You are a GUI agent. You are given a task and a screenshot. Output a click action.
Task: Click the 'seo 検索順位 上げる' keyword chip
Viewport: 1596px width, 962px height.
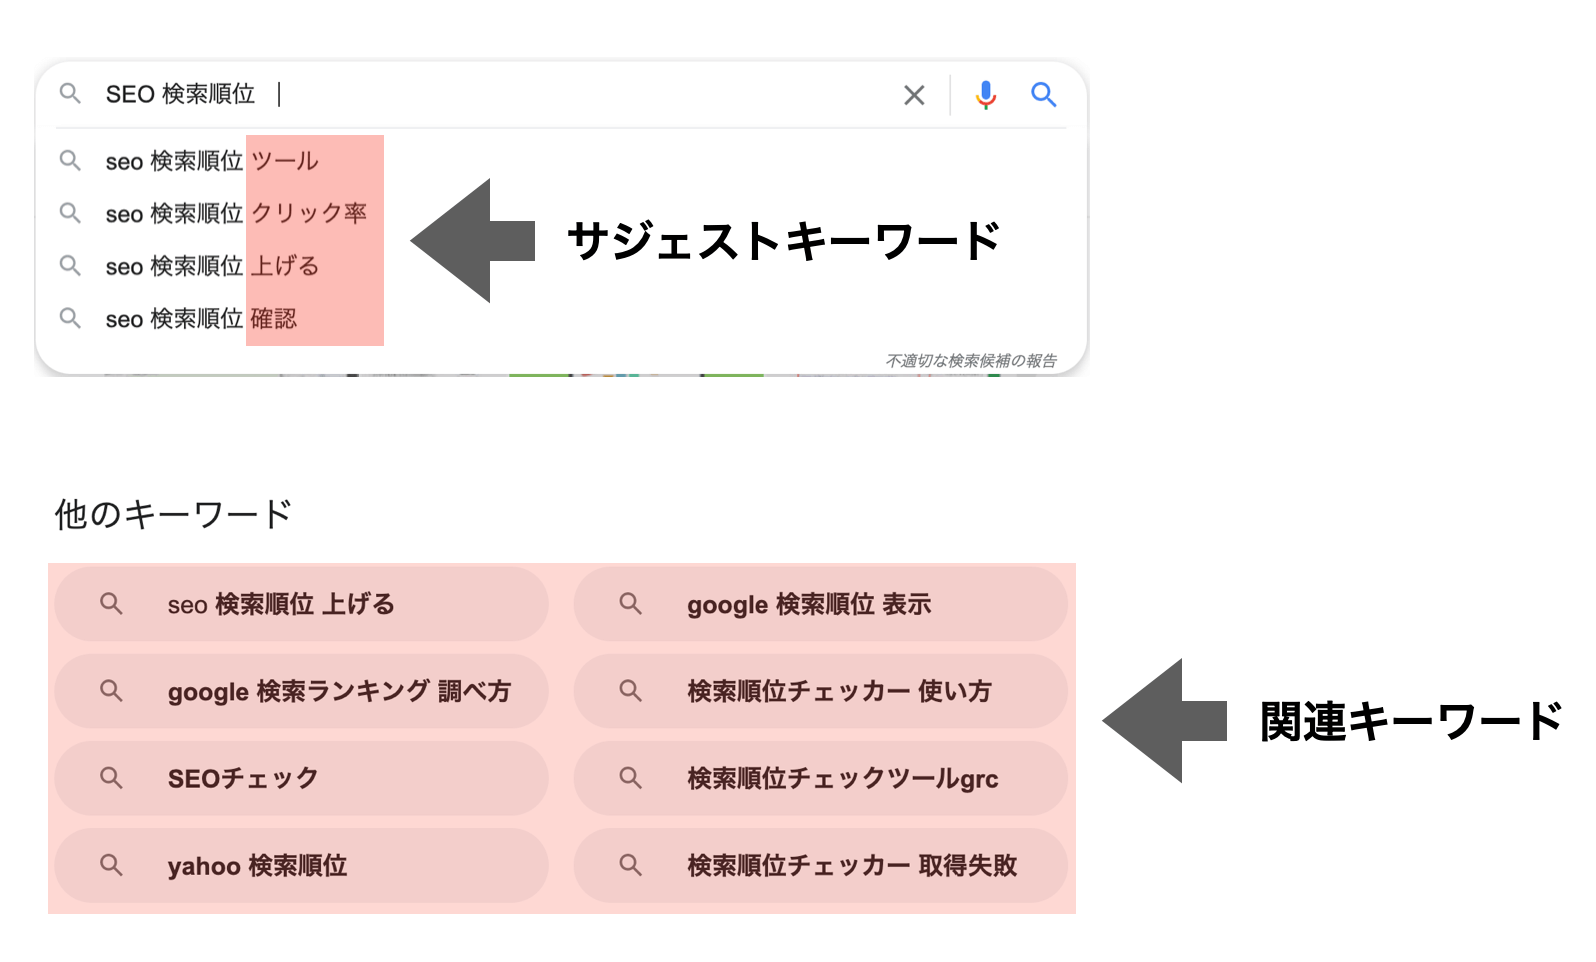(x=300, y=604)
